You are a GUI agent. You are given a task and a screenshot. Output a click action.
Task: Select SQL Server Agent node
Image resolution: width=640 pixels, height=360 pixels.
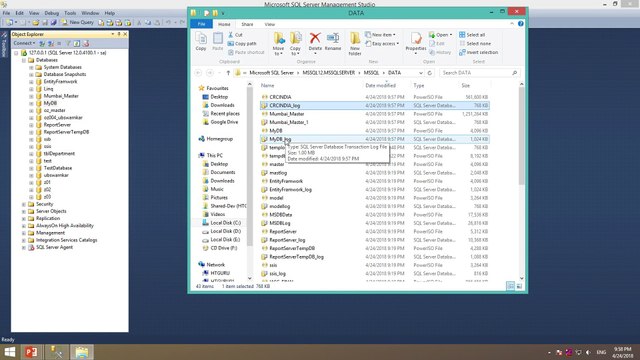point(54,247)
